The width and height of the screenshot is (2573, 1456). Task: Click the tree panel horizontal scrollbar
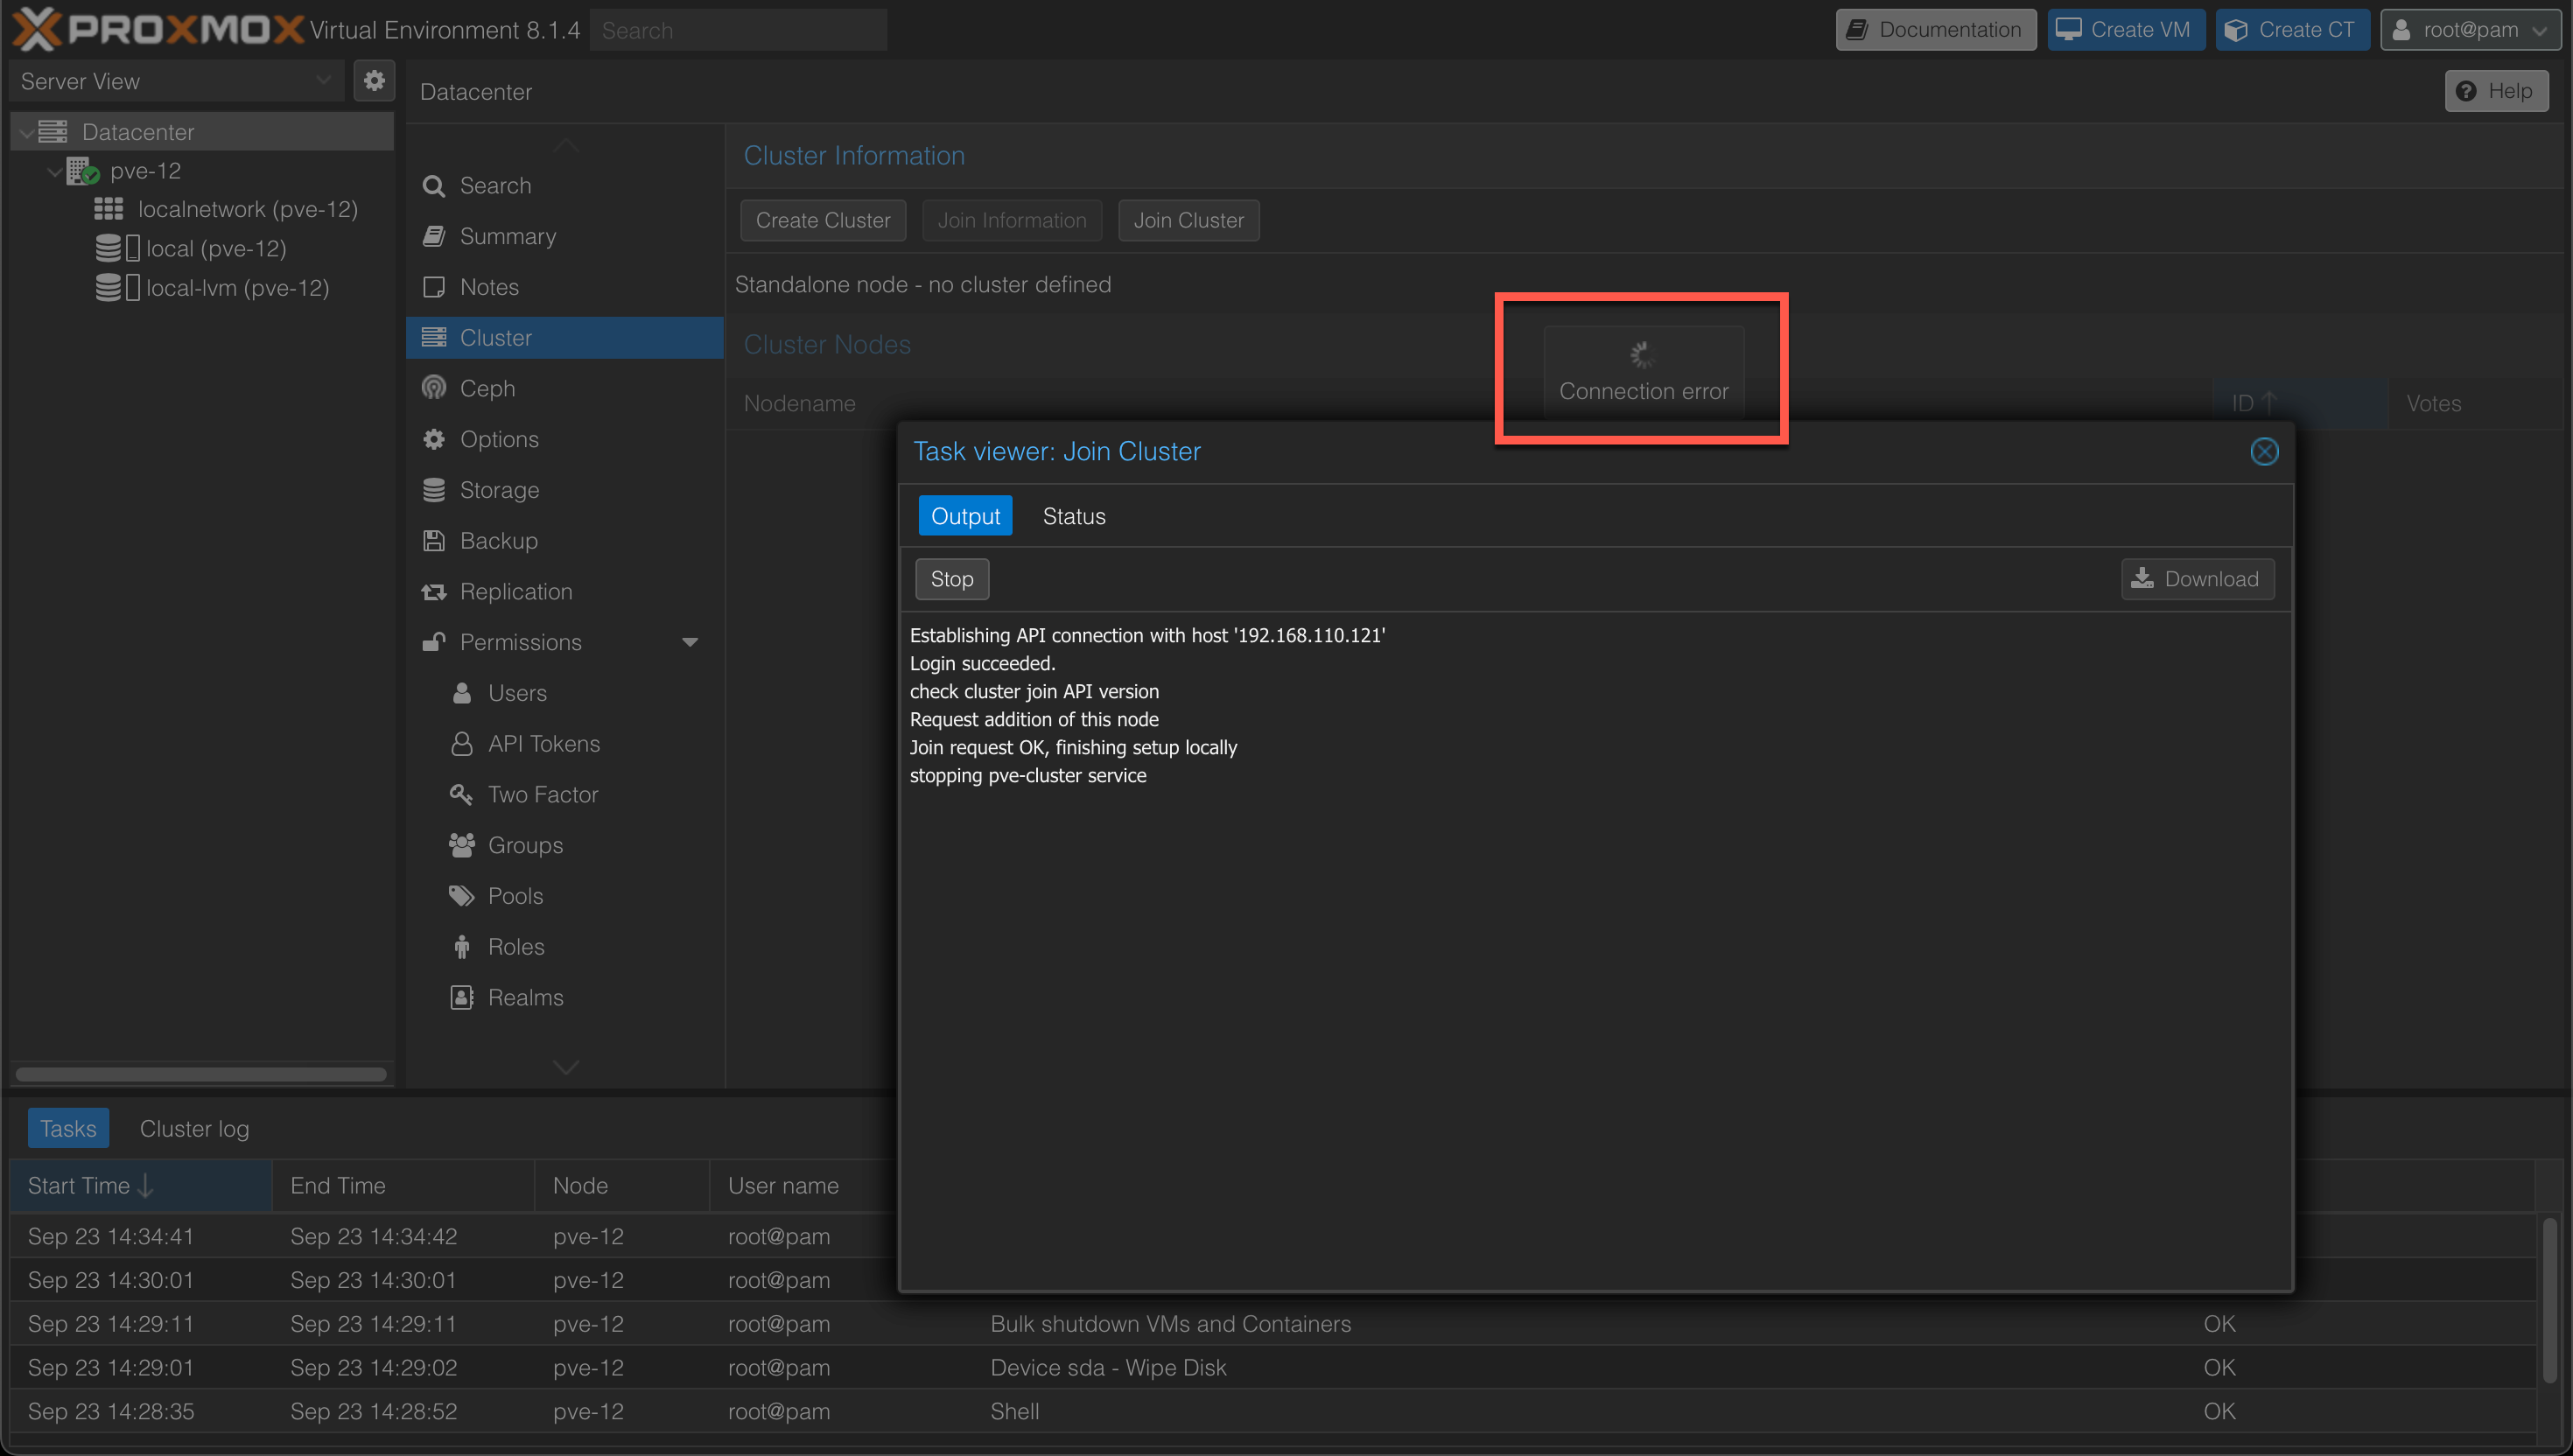[201, 1074]
